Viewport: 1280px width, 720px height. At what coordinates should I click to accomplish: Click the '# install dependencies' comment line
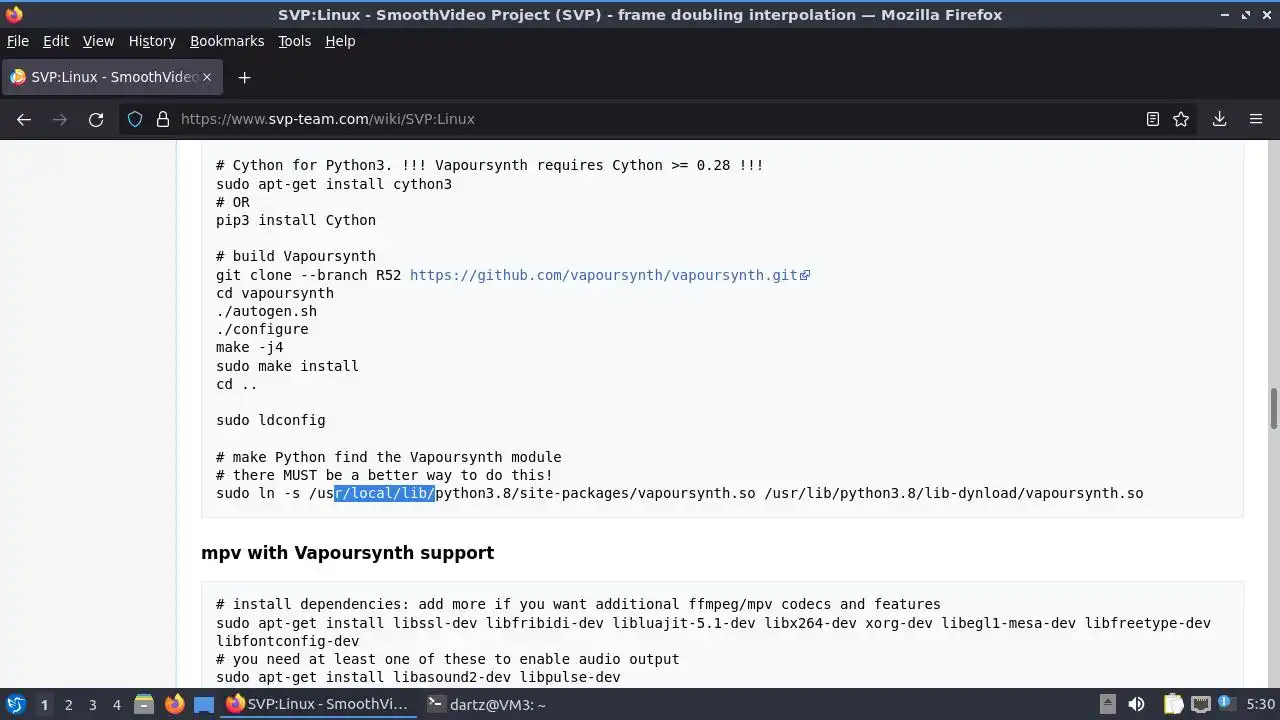tap(578, 604)
